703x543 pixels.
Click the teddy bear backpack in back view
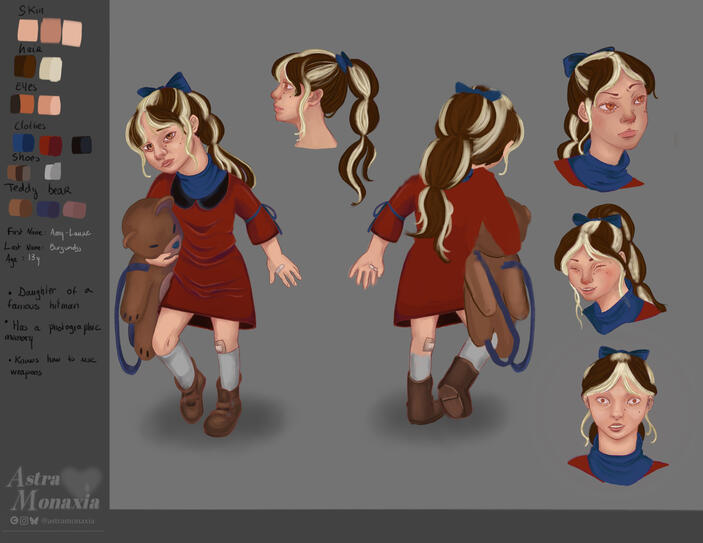pyautogui.click(x=498, y=282)
